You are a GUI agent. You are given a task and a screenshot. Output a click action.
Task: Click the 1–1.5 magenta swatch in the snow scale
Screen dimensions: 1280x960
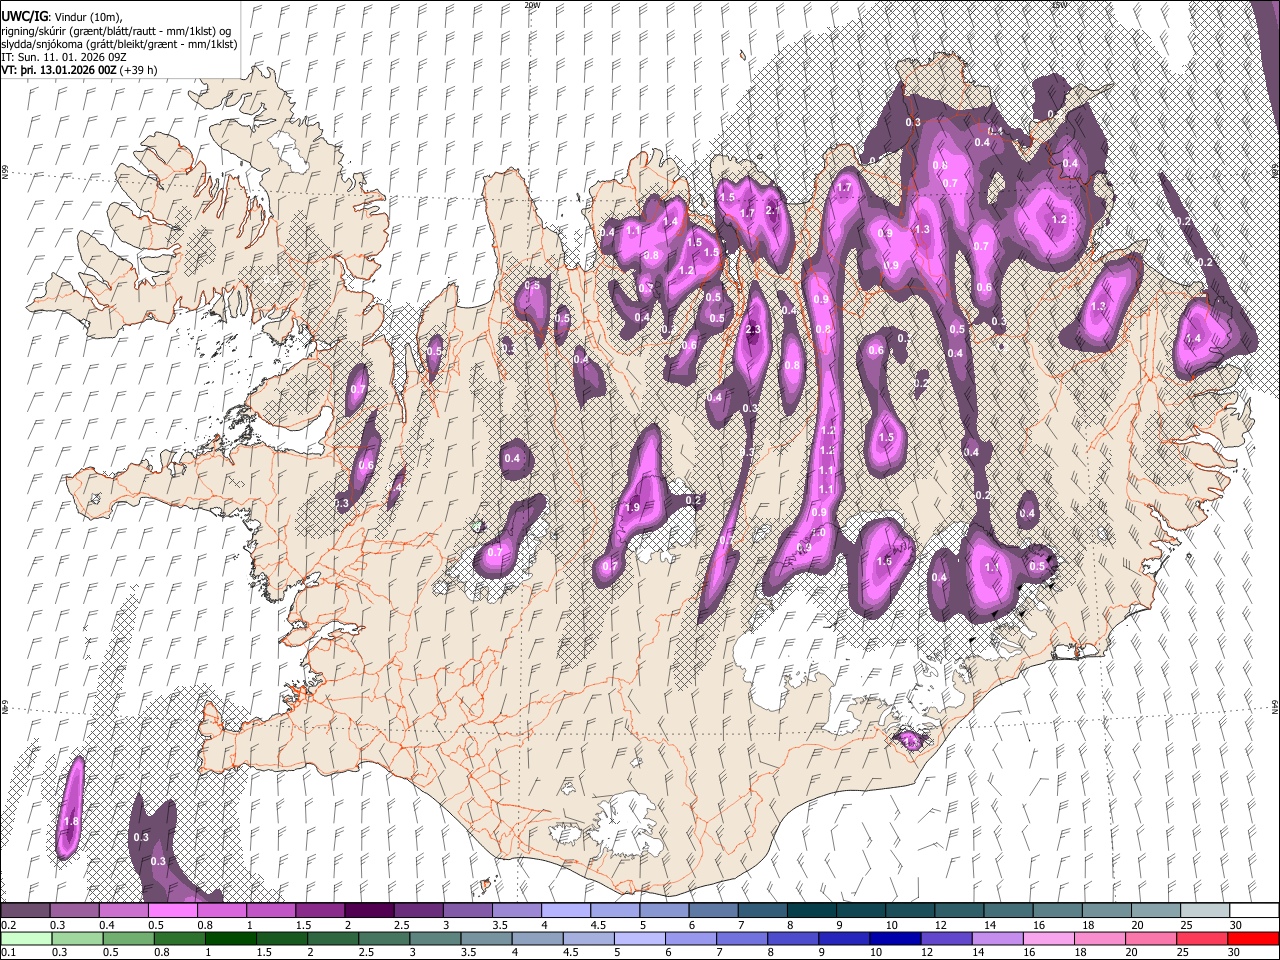click(x=271, y=911)
